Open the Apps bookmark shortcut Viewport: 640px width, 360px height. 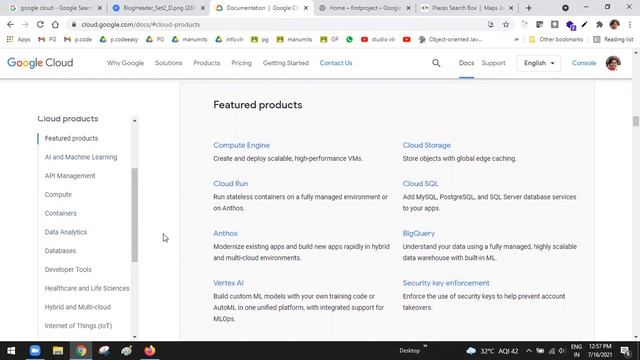[19, 39]
